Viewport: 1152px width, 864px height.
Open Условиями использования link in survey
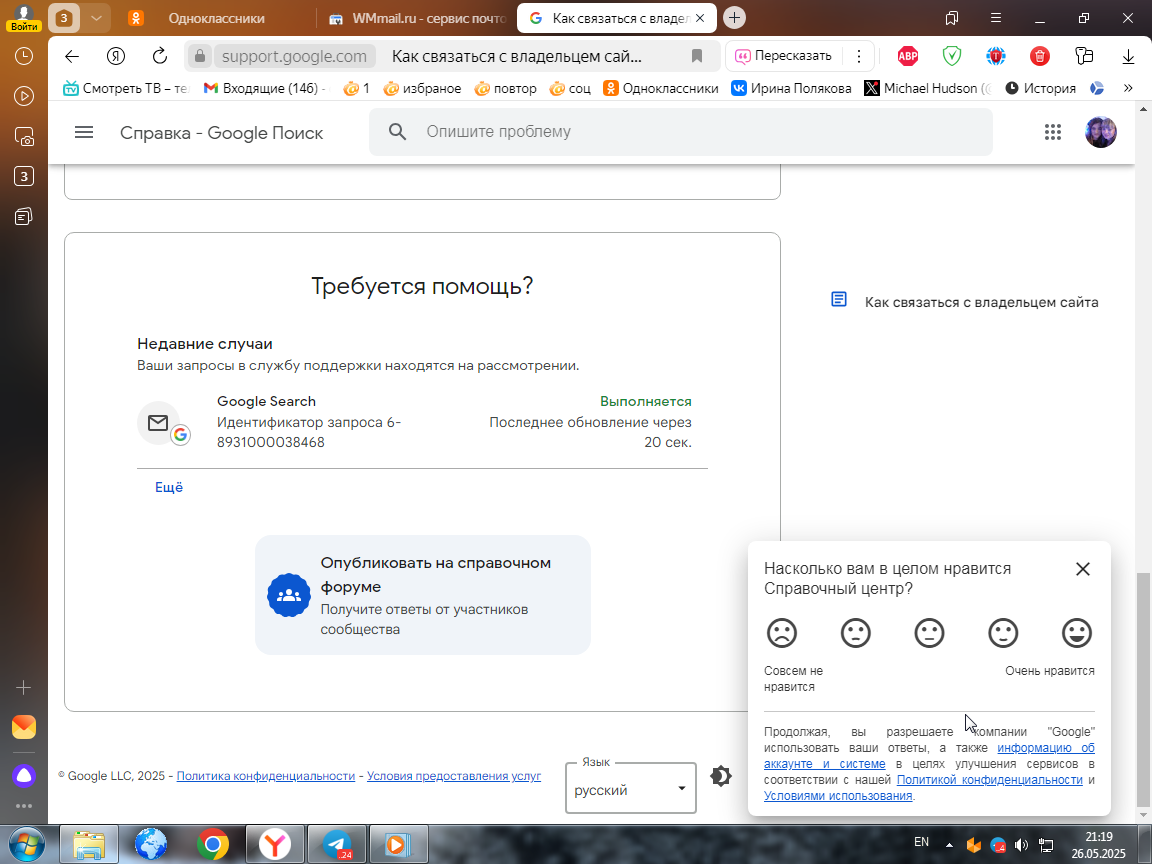click(838, 796)
